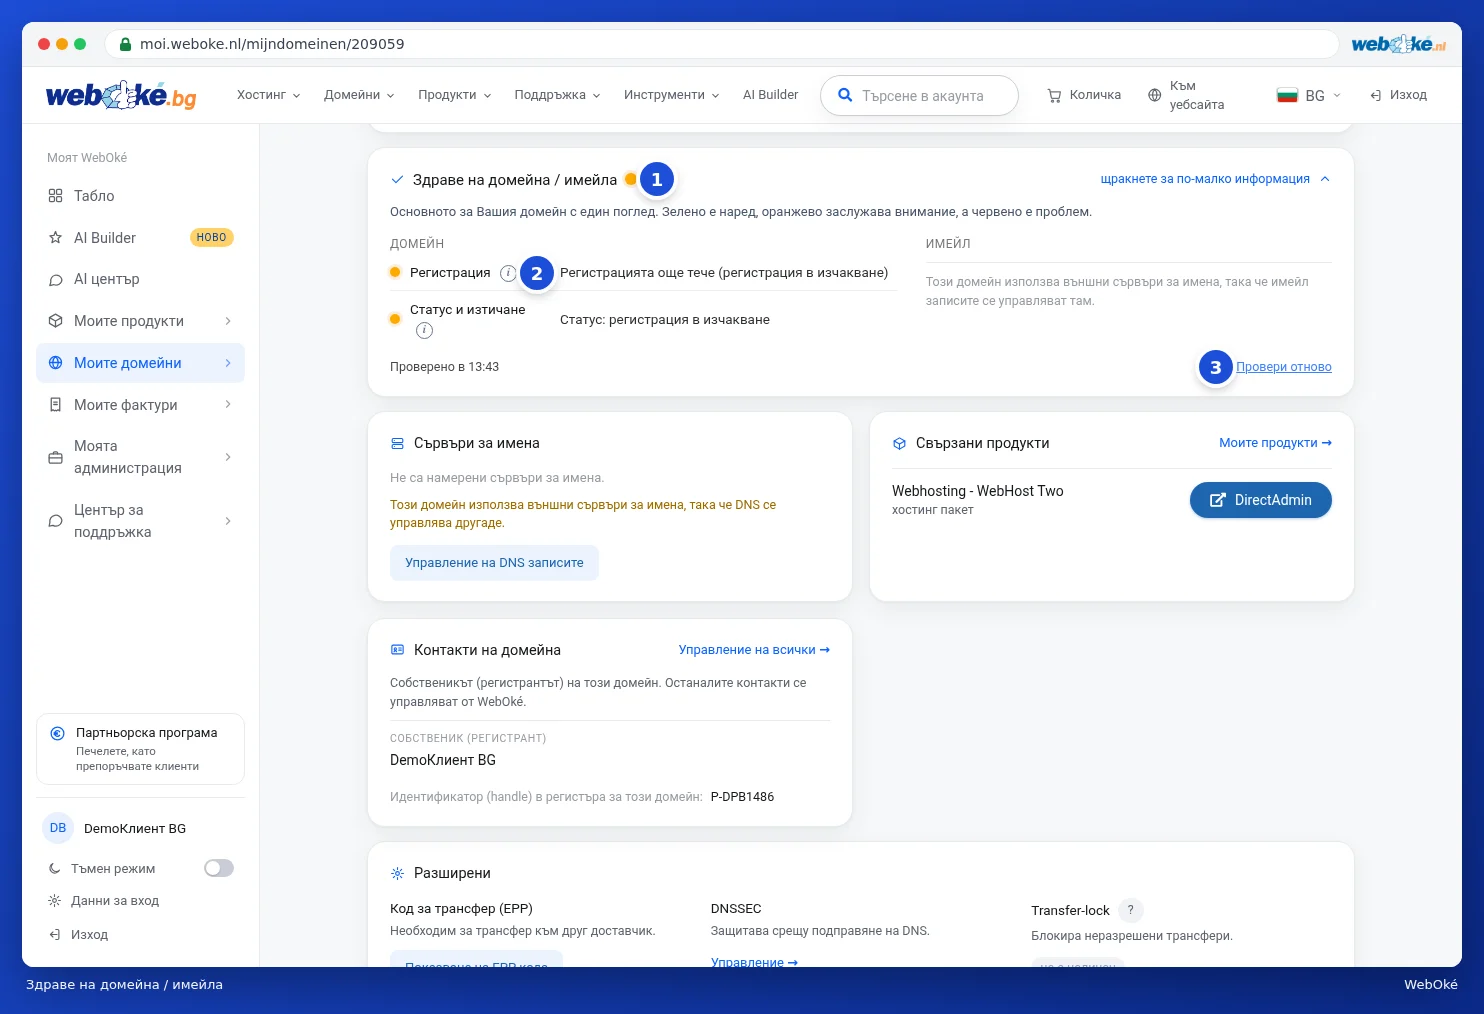Image resolution: width=1484 pixels, height=1014 pixels.
Task: Click the AI център chat bubble icon
Action: coord(55,280)
